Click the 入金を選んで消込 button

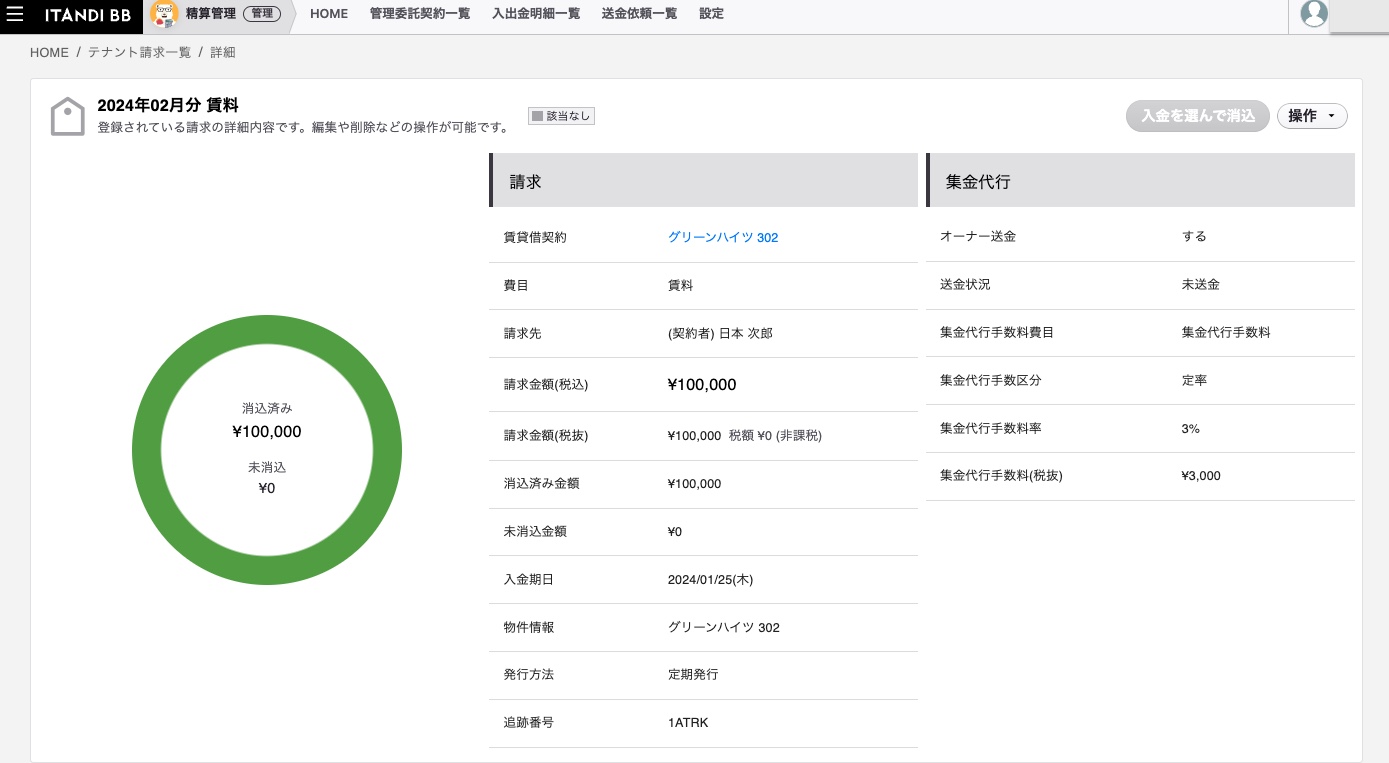1198,116
